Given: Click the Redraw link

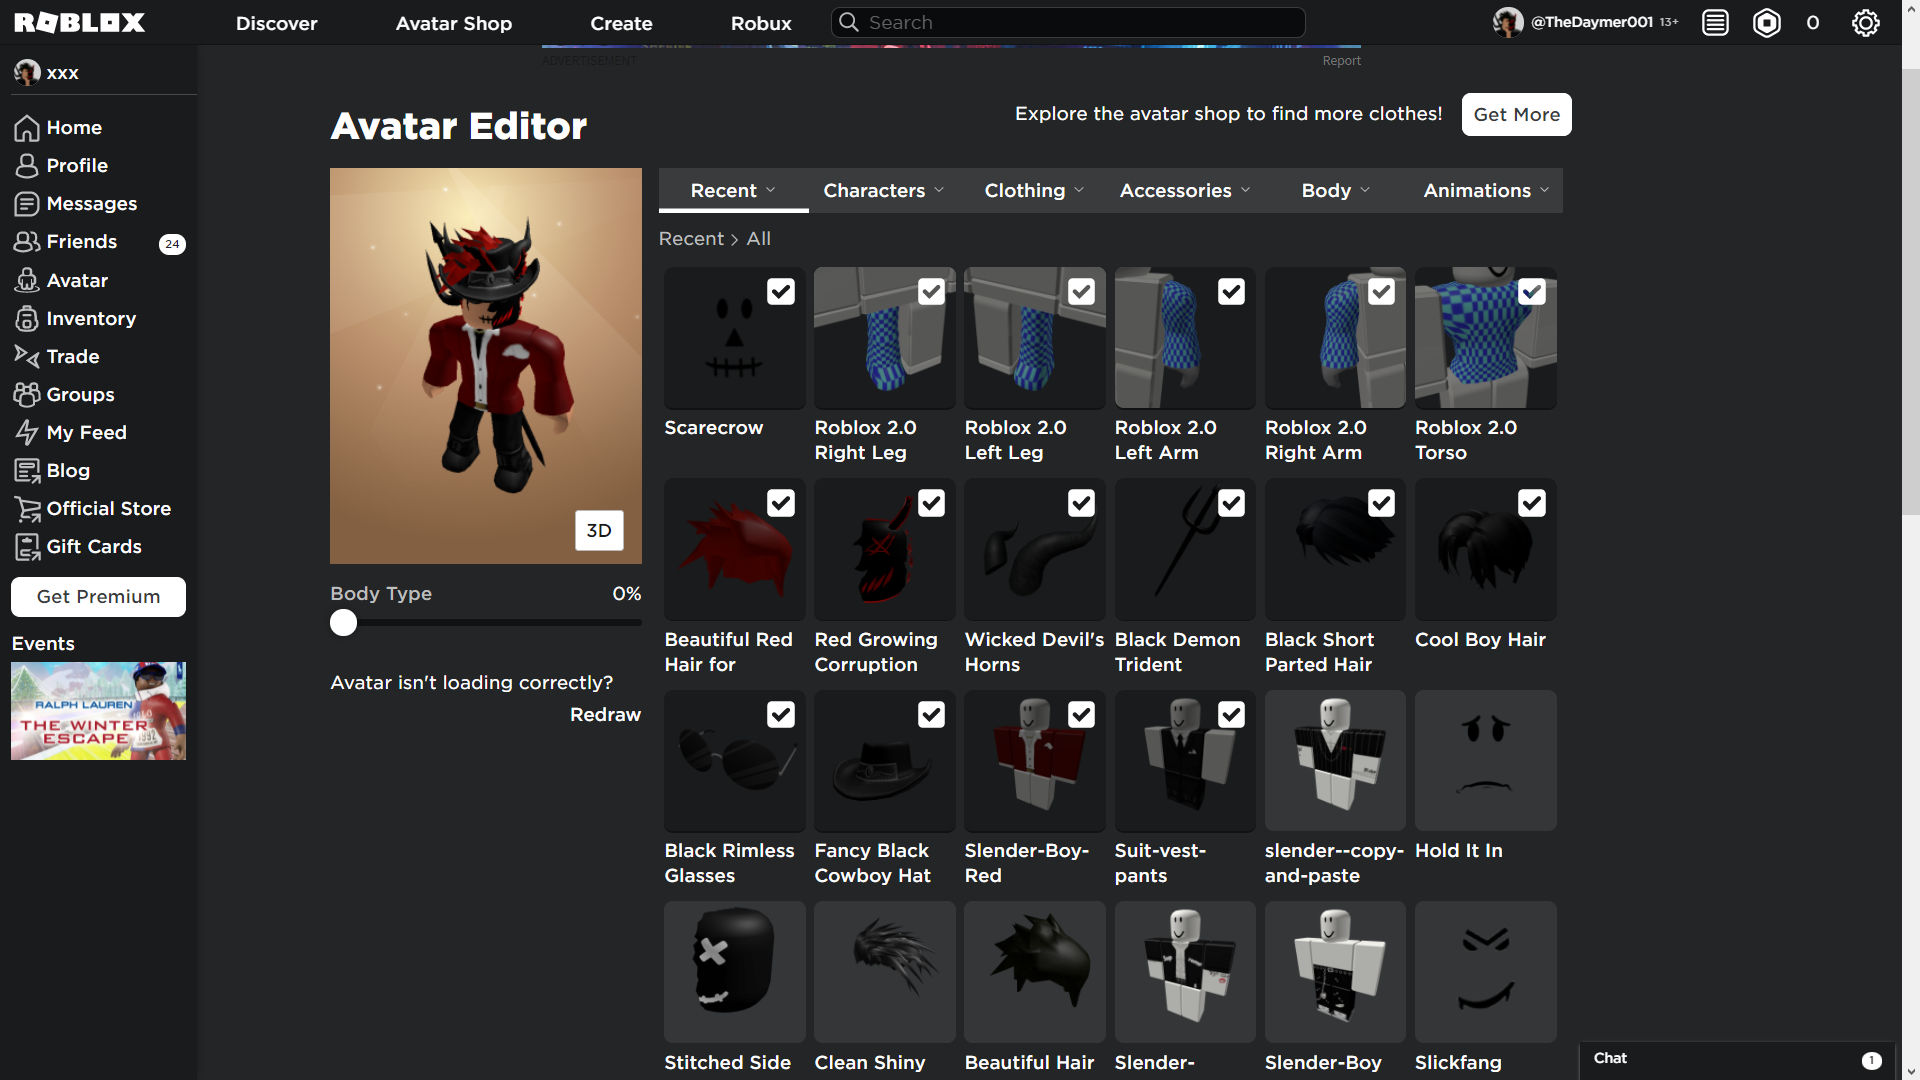Looking at the screenshot, I should coord(605,715).
